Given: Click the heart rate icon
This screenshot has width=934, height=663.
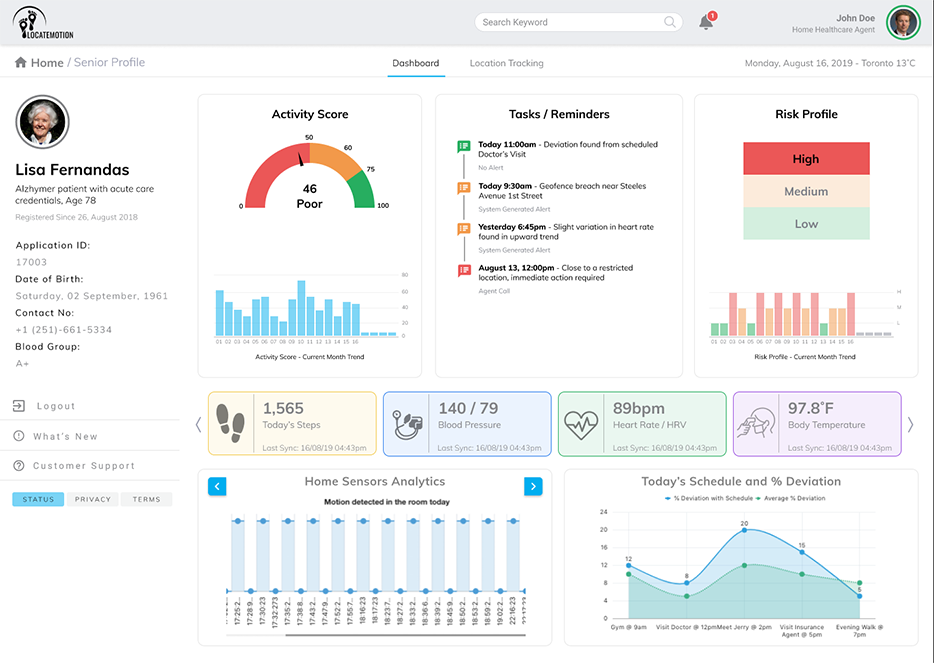Looking at the screenshot, I should (583, 424).
